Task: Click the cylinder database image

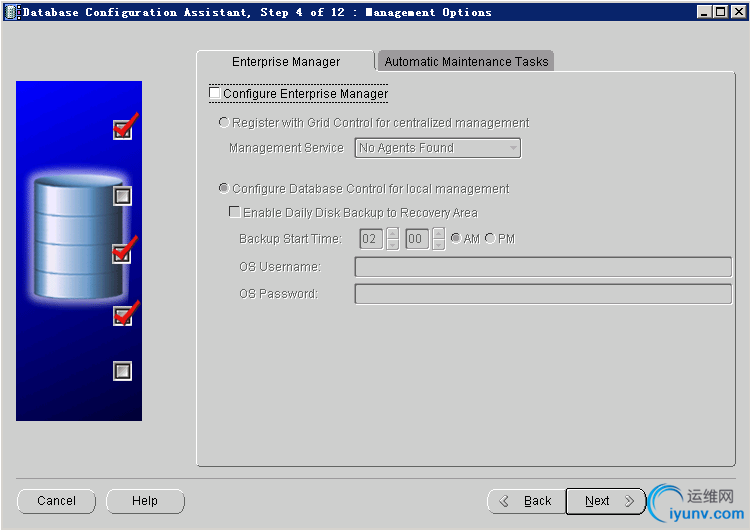Action: pyautogui.click(x=78, y=238)
